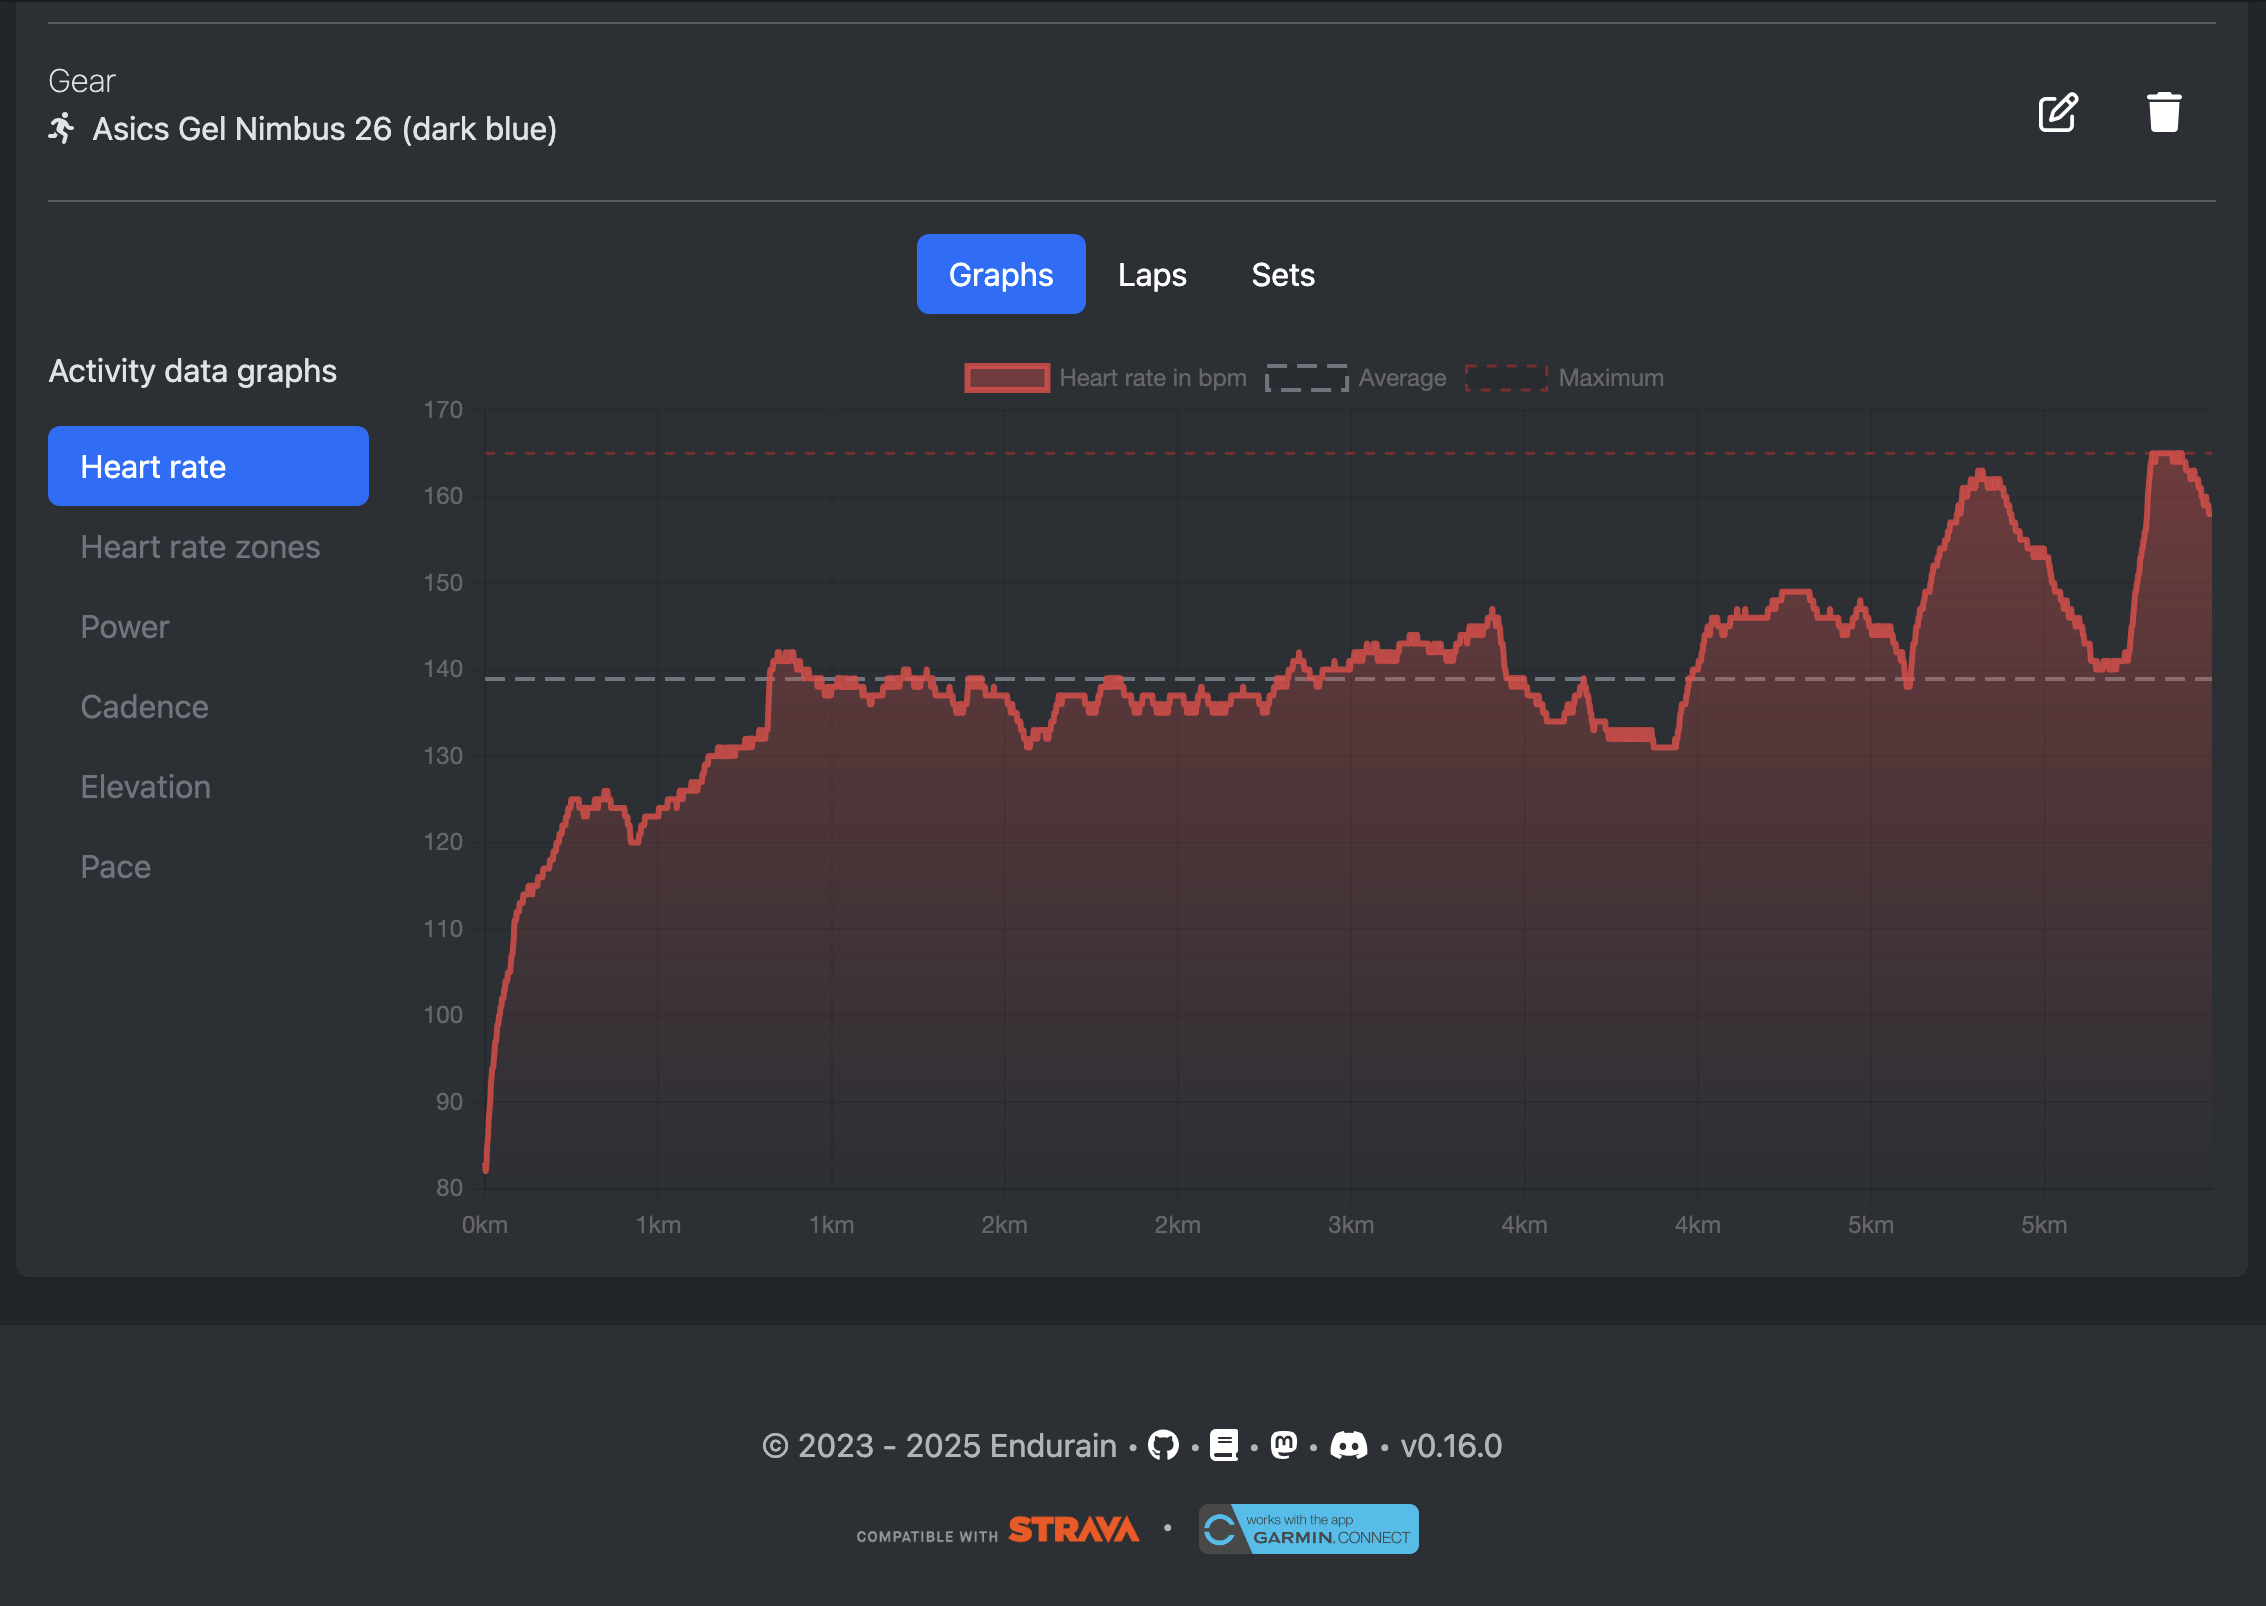Viewport: 2266px width, 1606px height.
Task: Click the trash delete gear icon
Action: (x=2163, y=113)
